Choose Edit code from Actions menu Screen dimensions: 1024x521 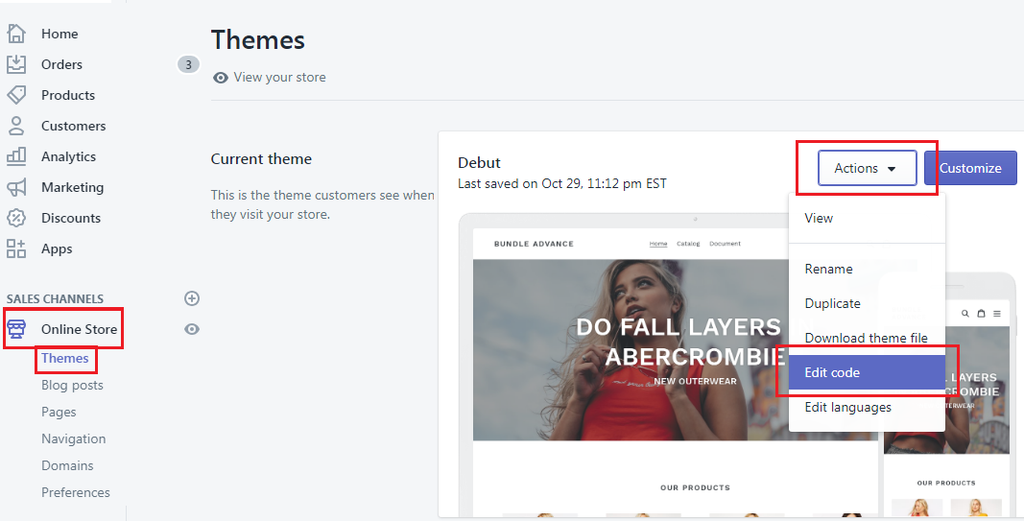click(x=867, y=373)
